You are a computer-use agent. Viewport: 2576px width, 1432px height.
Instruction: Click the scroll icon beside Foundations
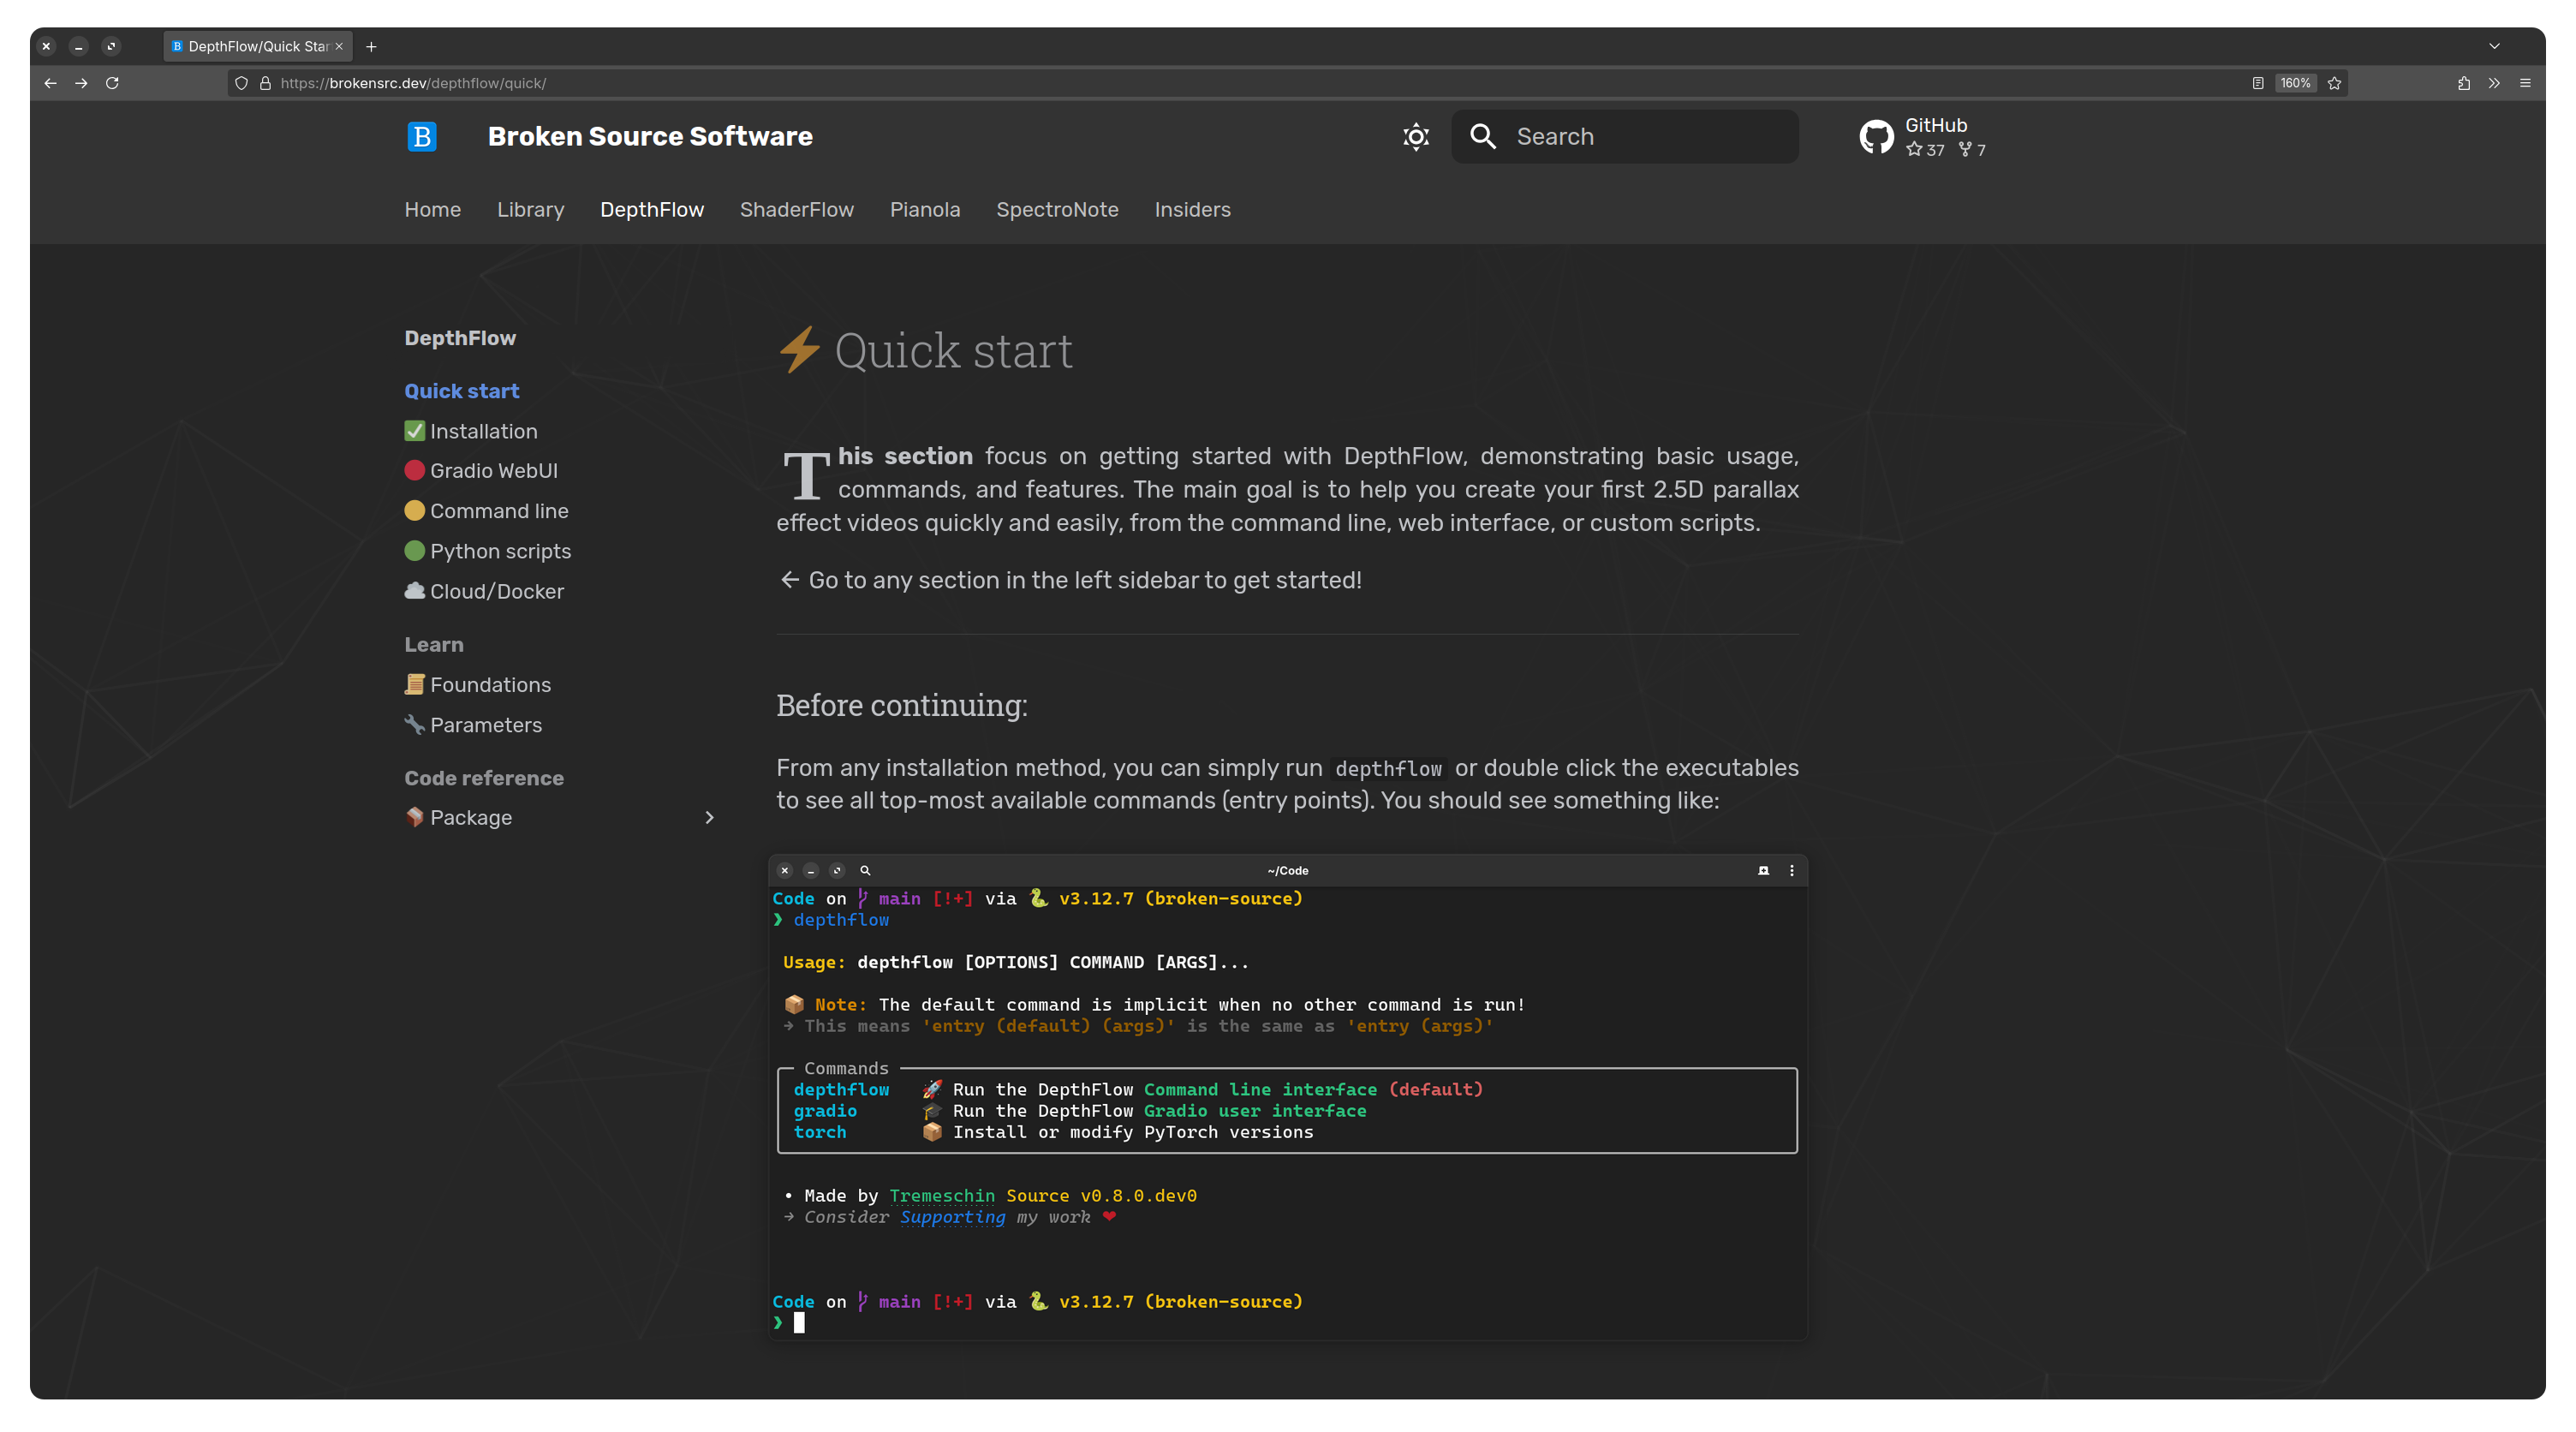click(x=414, y=684)
